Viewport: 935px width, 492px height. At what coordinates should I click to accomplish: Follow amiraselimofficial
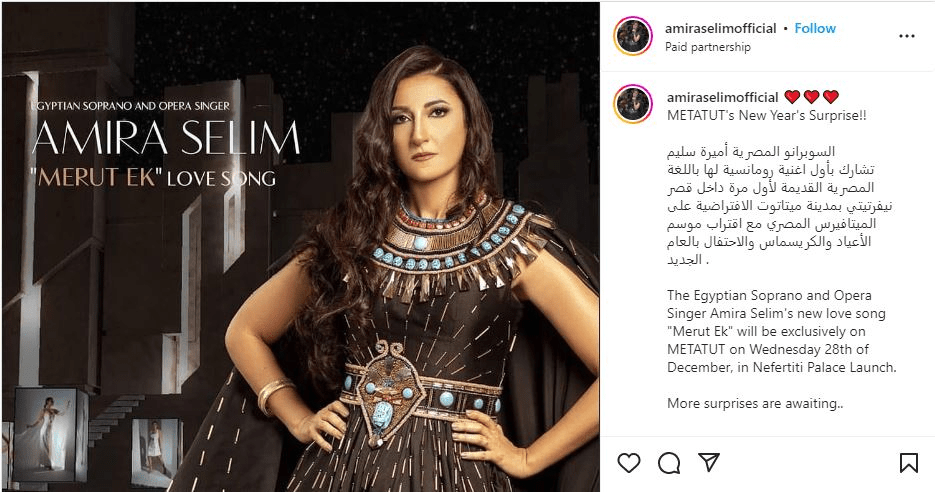(x=815, y=28)
